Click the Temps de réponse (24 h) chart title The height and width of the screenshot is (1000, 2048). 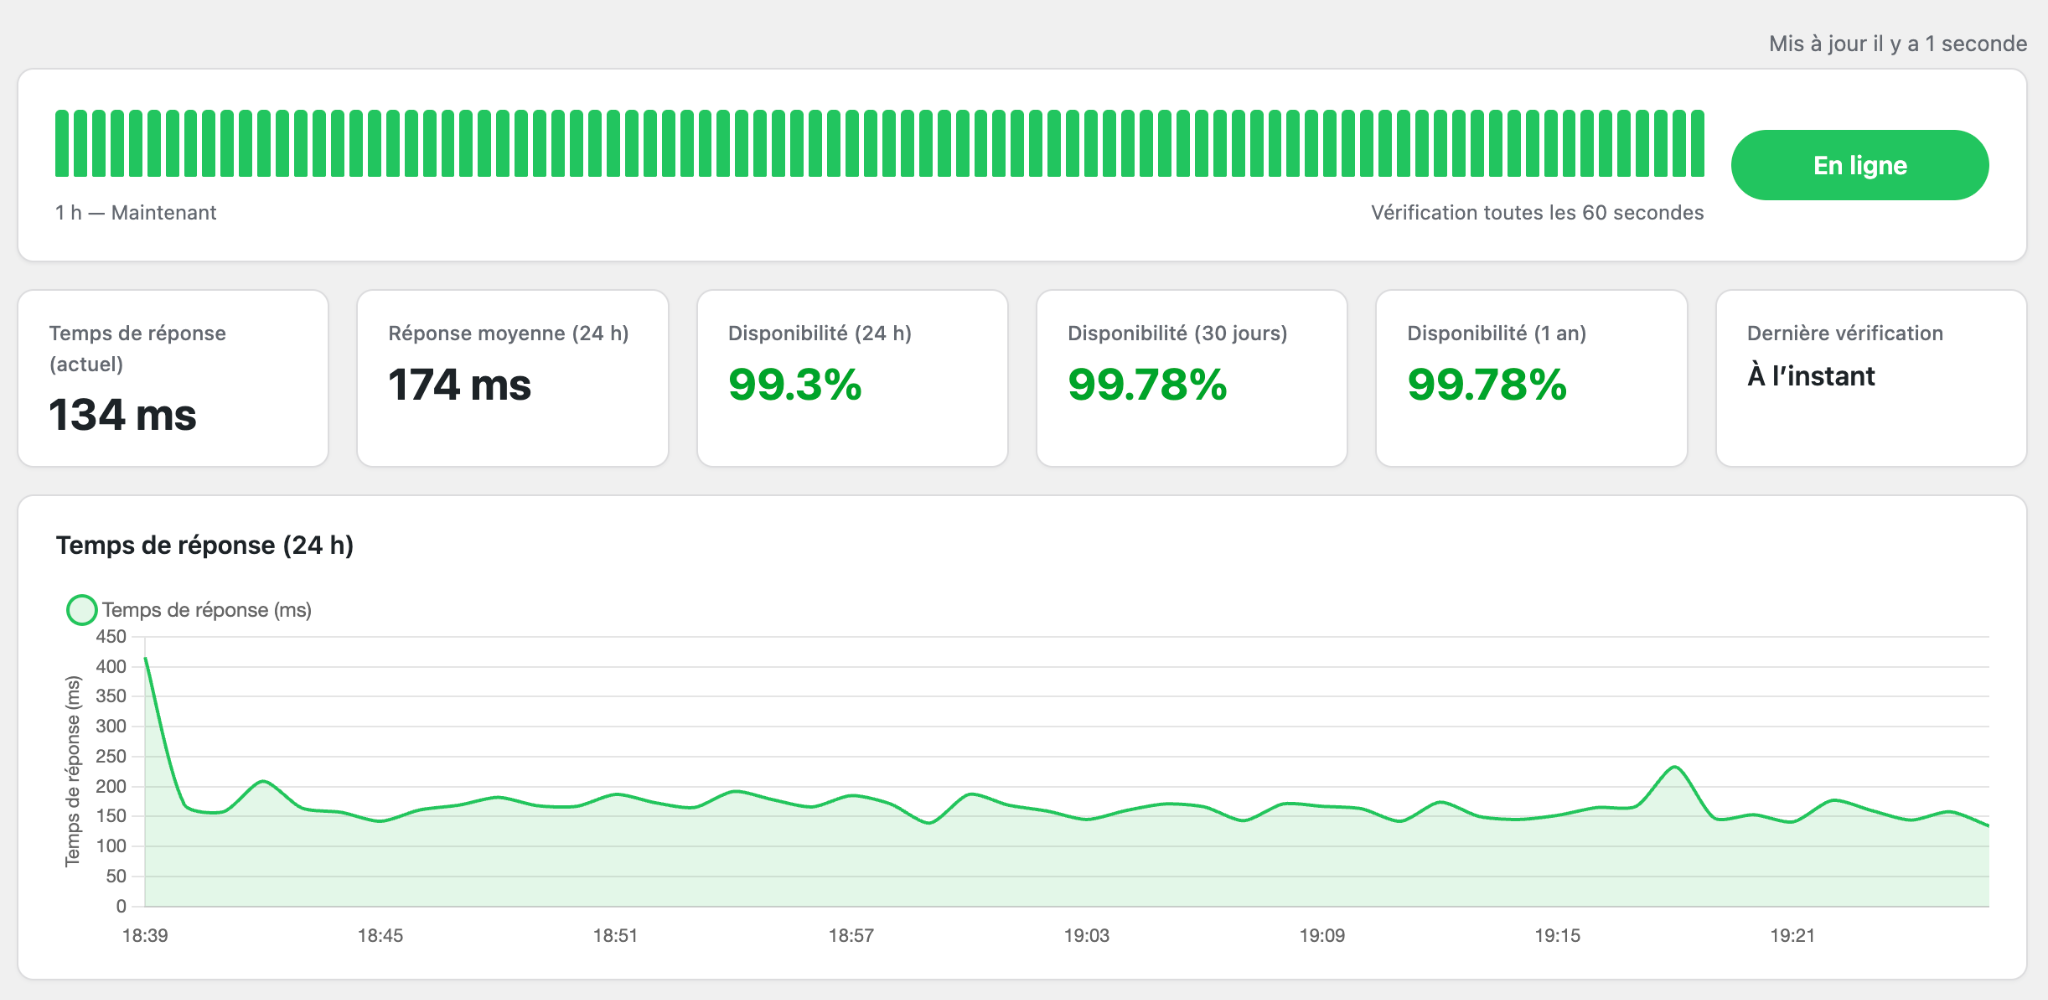tap(205, 545)
